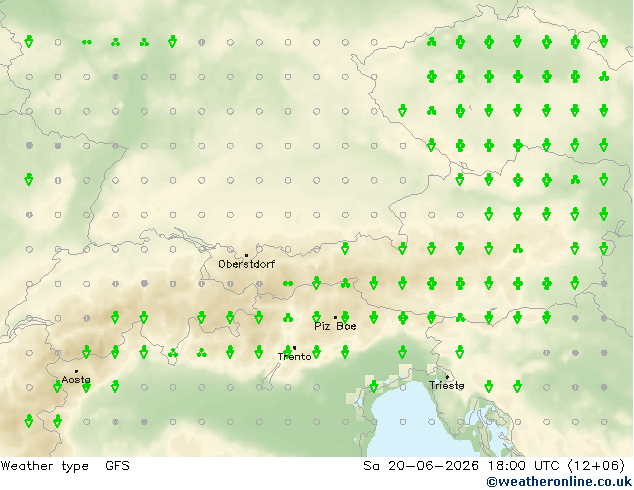Click the Oberstdorf city label
The width and height of the screenshot is (634, 490).
[246, 264]
